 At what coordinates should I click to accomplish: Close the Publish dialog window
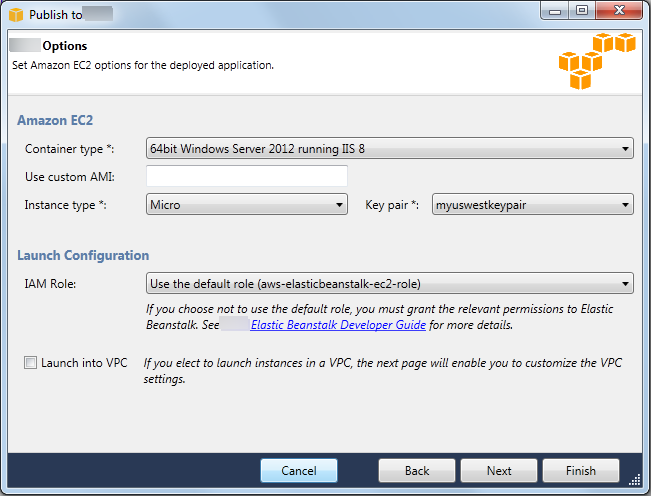coord(620,11)
